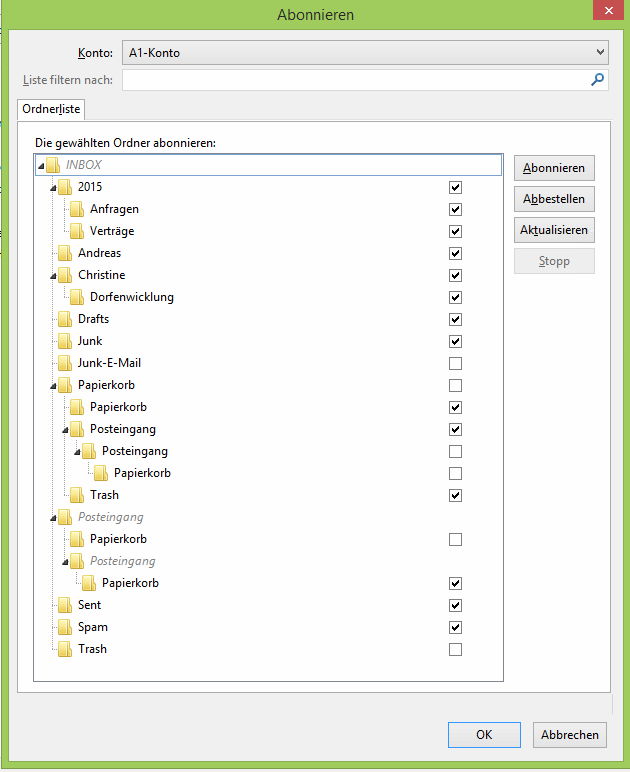Collapse the greyed Posteingang node directly under INBOX
Screen dimensions: 630x772
[x=53, y=518]
